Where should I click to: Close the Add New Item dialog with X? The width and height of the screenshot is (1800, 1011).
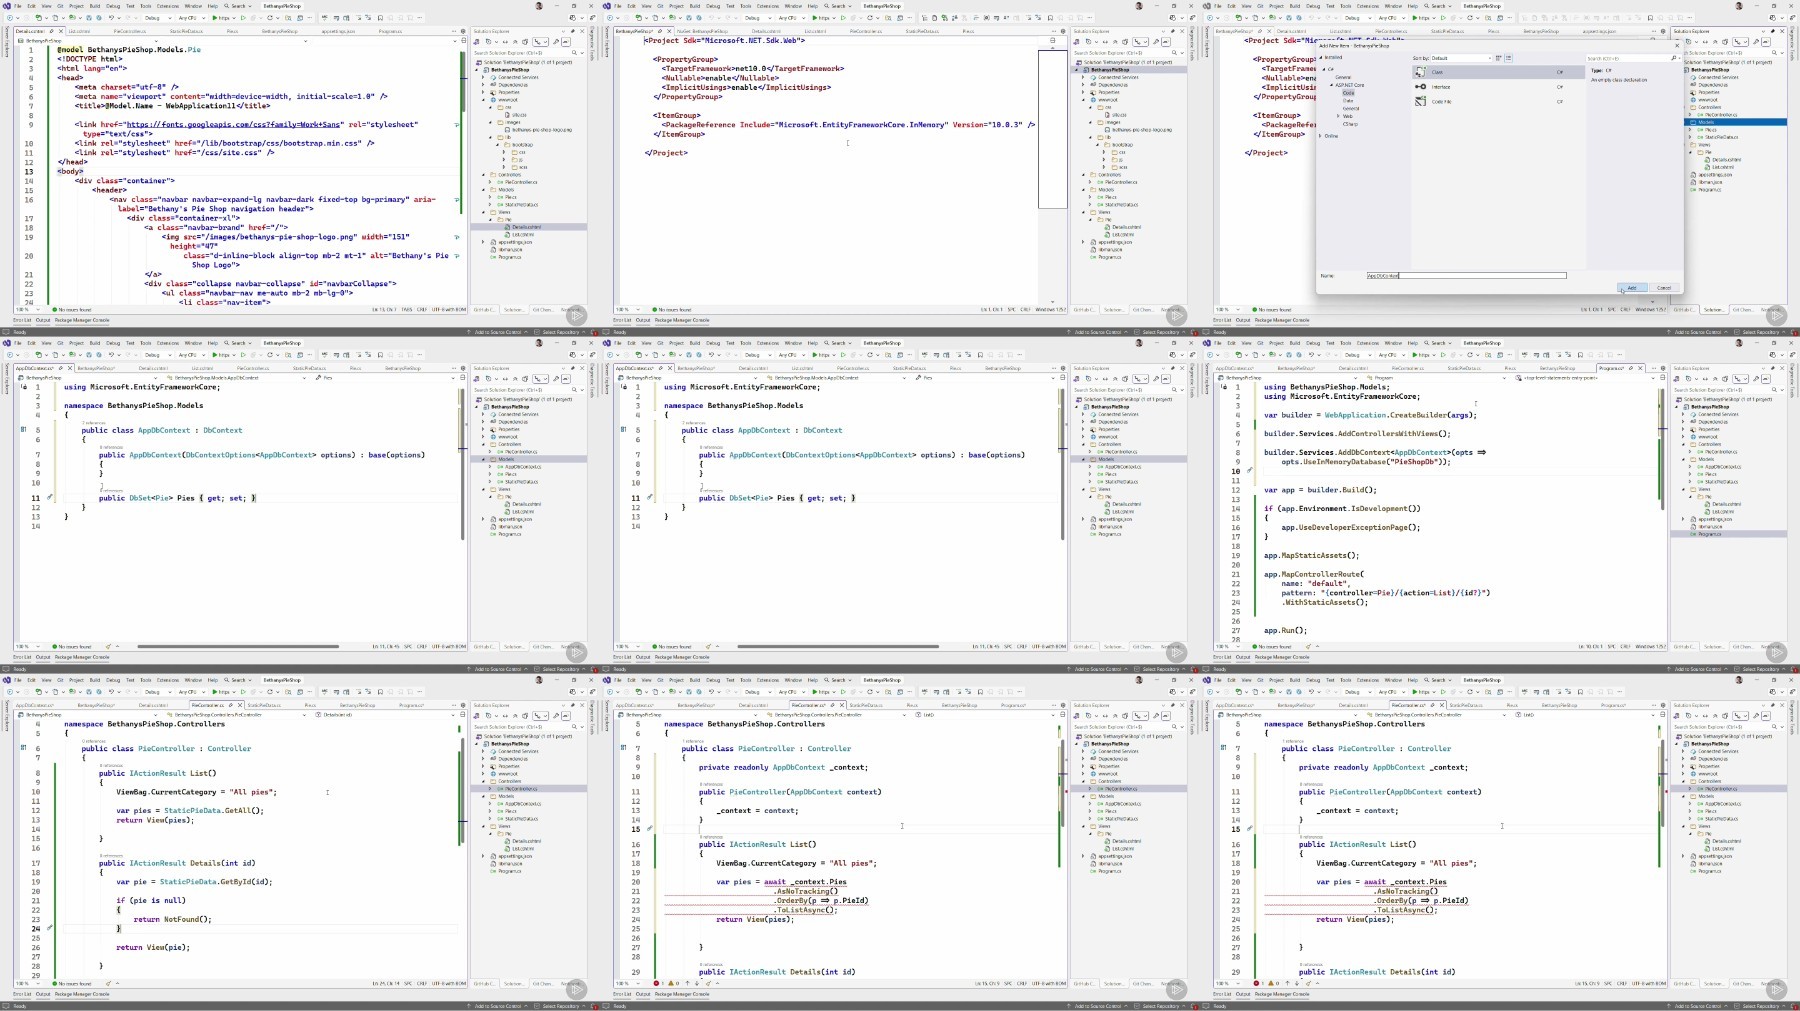[x=1677, y=45]
